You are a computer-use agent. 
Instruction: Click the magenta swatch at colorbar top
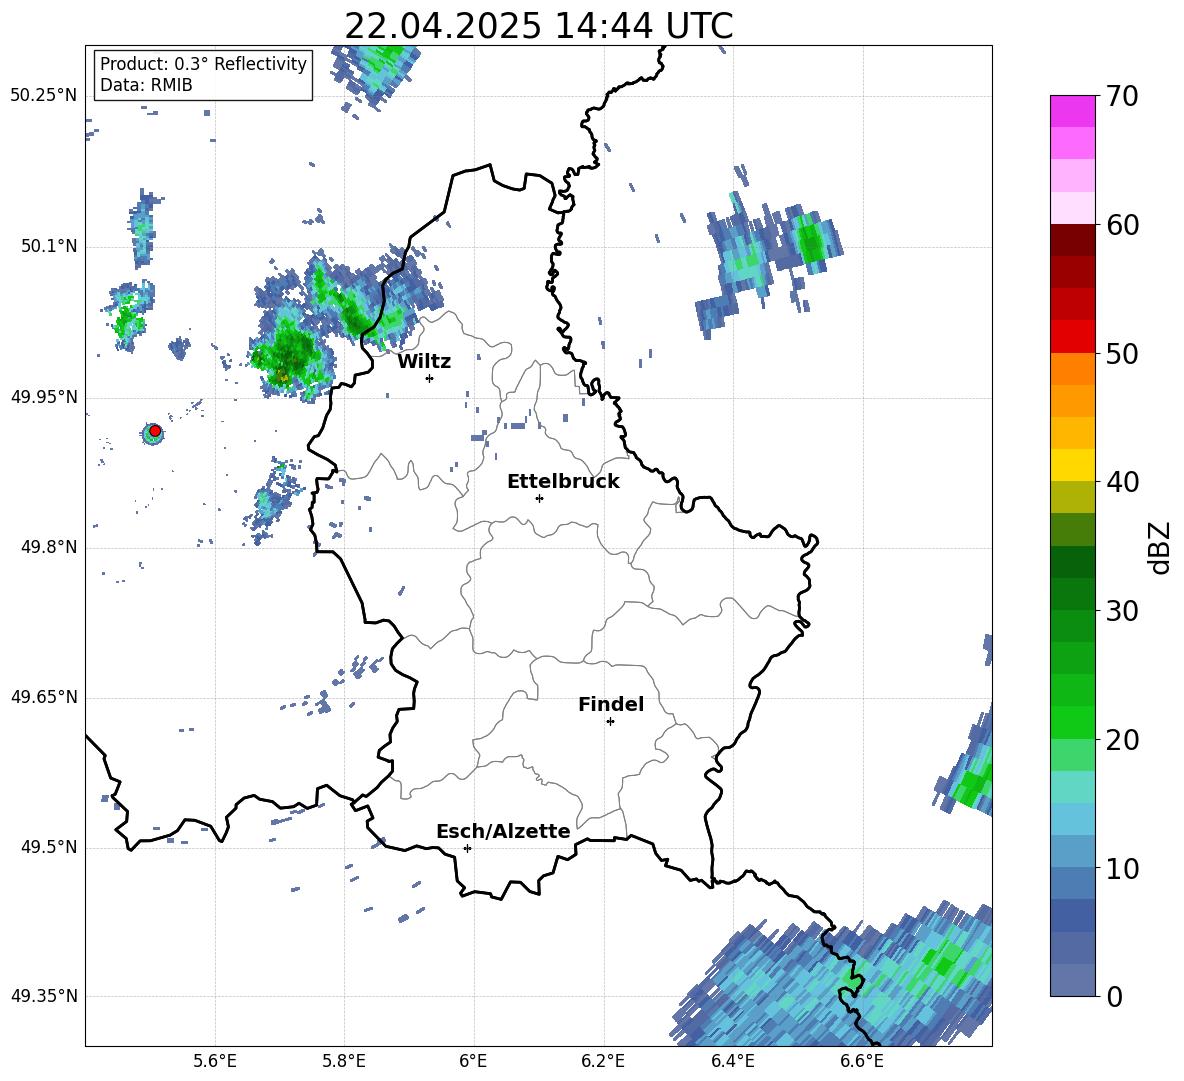click(1072, 111)
